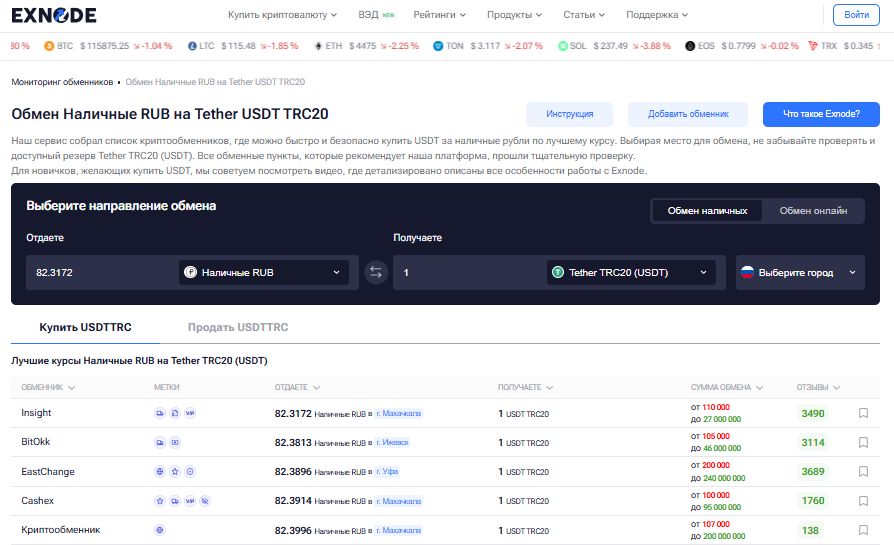The height and width of the screenshot is (545, 894).
Task: Open the 3490 reviews badge for Insight
Action: point(812,413)
